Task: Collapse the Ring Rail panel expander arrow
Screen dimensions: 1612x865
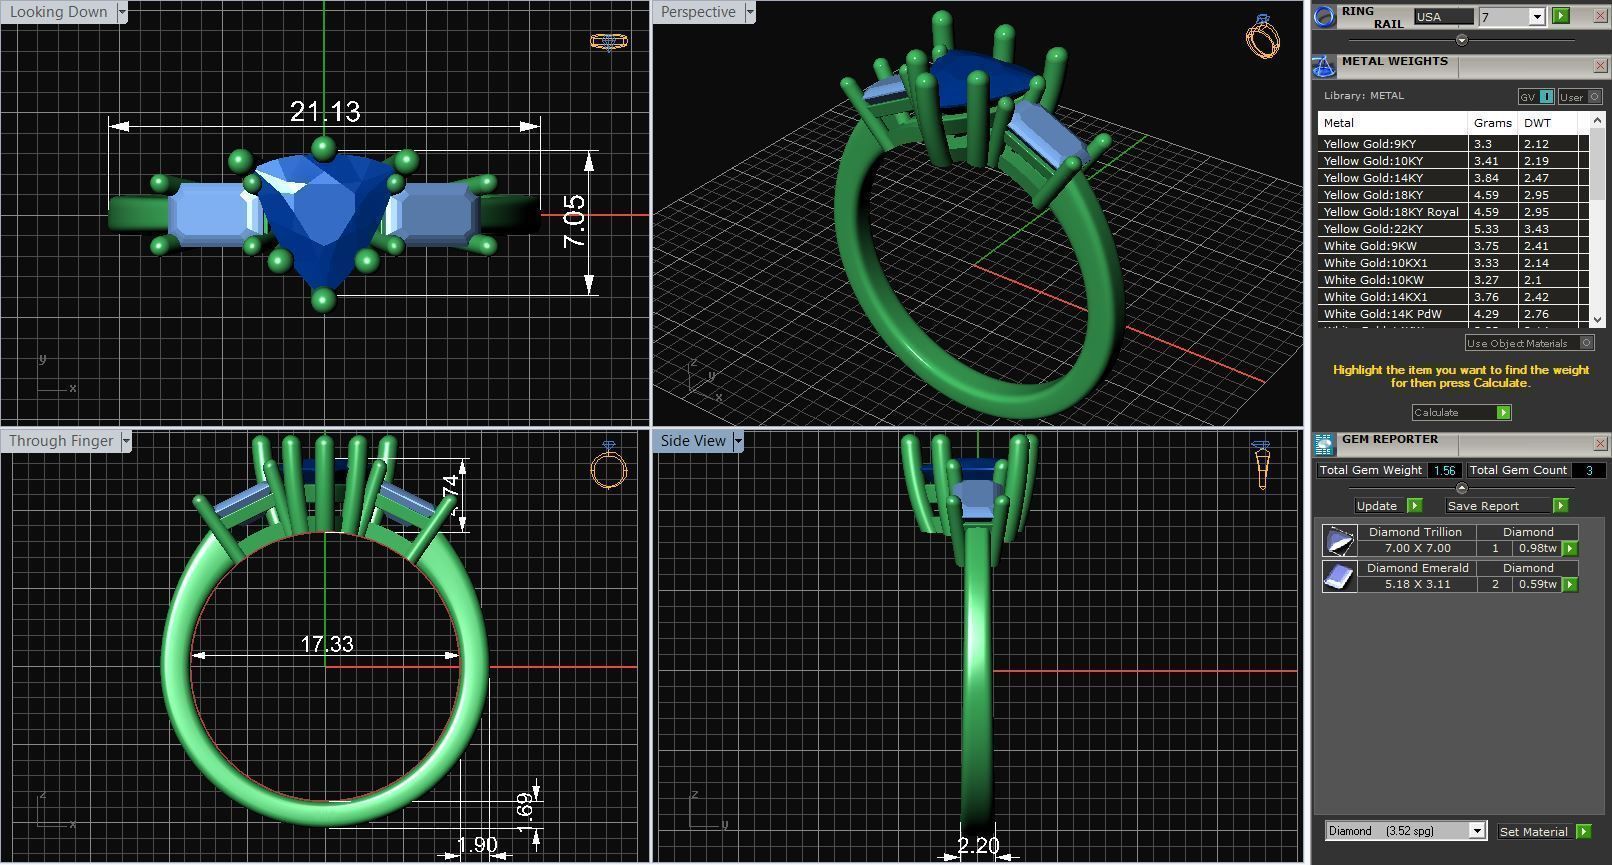Action: pyautogui.click(x=1461, y=40)
